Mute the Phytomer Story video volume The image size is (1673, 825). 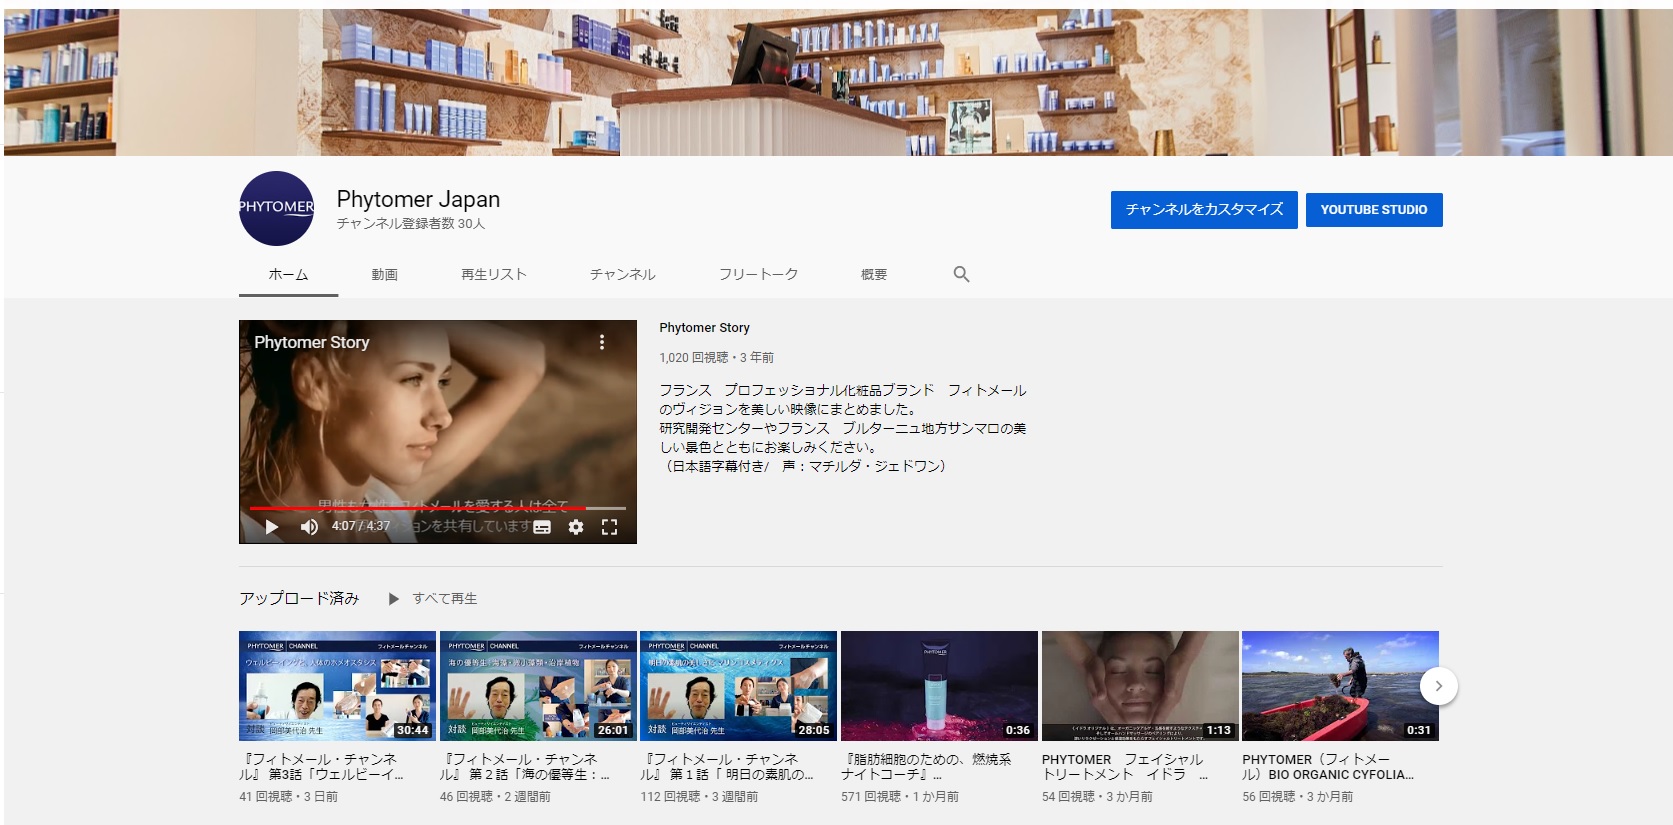point(309,527)
